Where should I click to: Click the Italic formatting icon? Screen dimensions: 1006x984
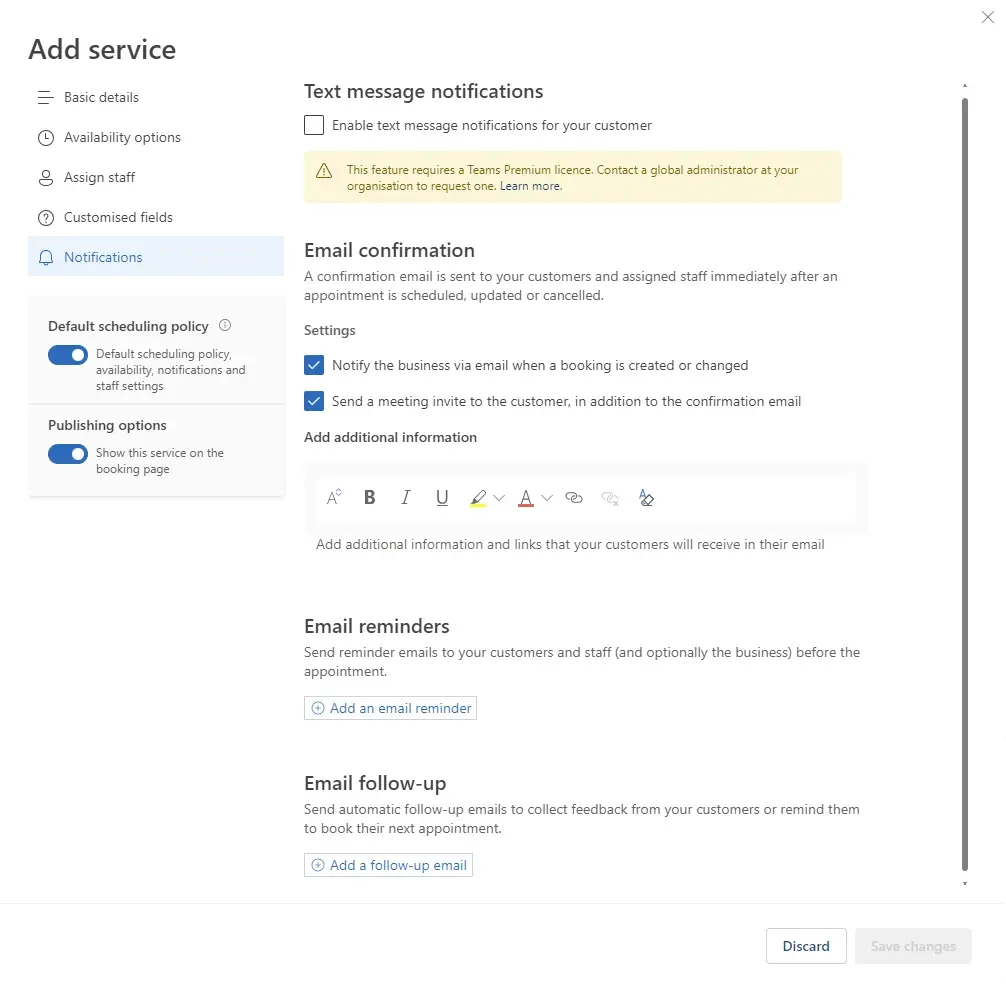click(x=406, y=498)
